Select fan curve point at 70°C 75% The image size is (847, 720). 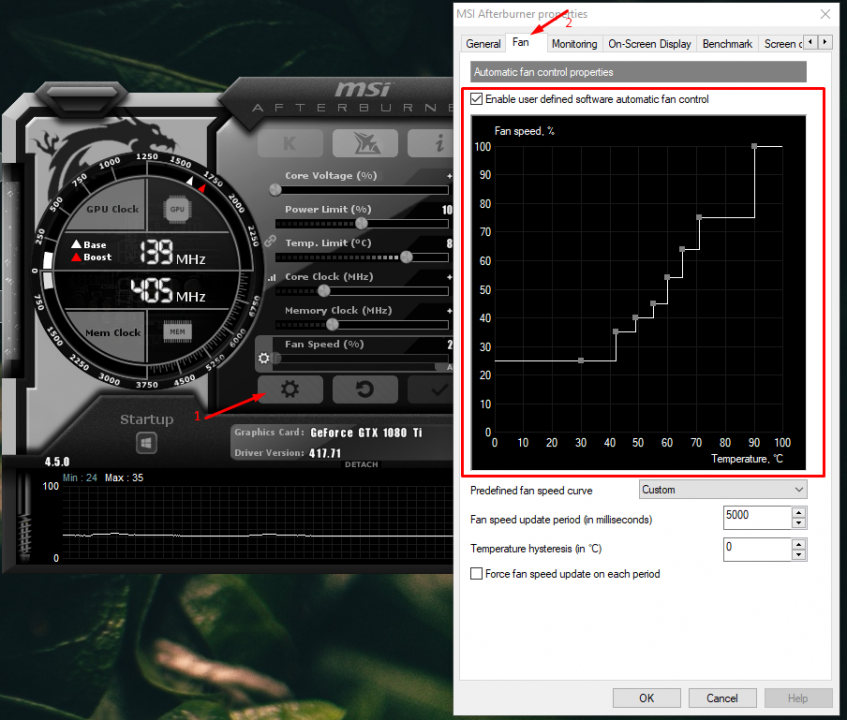click(699, 217)
